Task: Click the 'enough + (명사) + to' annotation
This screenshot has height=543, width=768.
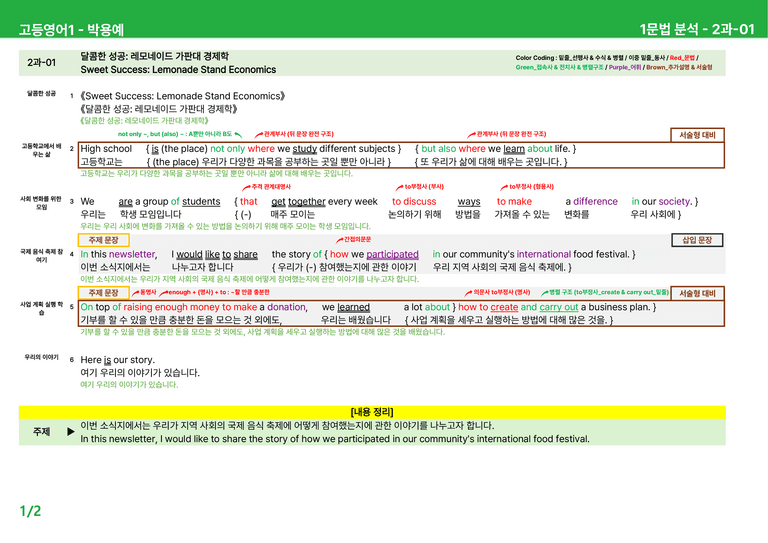Action: click(x=219, y=292)
